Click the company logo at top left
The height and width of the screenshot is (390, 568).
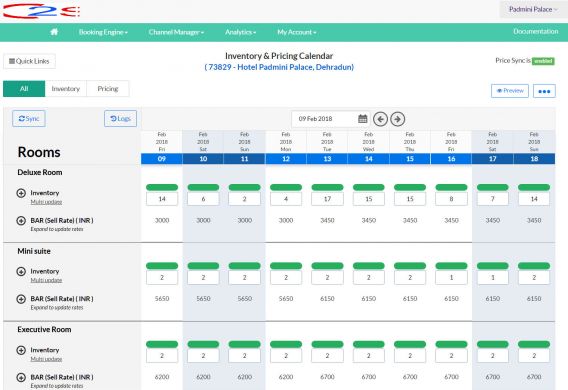[41, 11]
